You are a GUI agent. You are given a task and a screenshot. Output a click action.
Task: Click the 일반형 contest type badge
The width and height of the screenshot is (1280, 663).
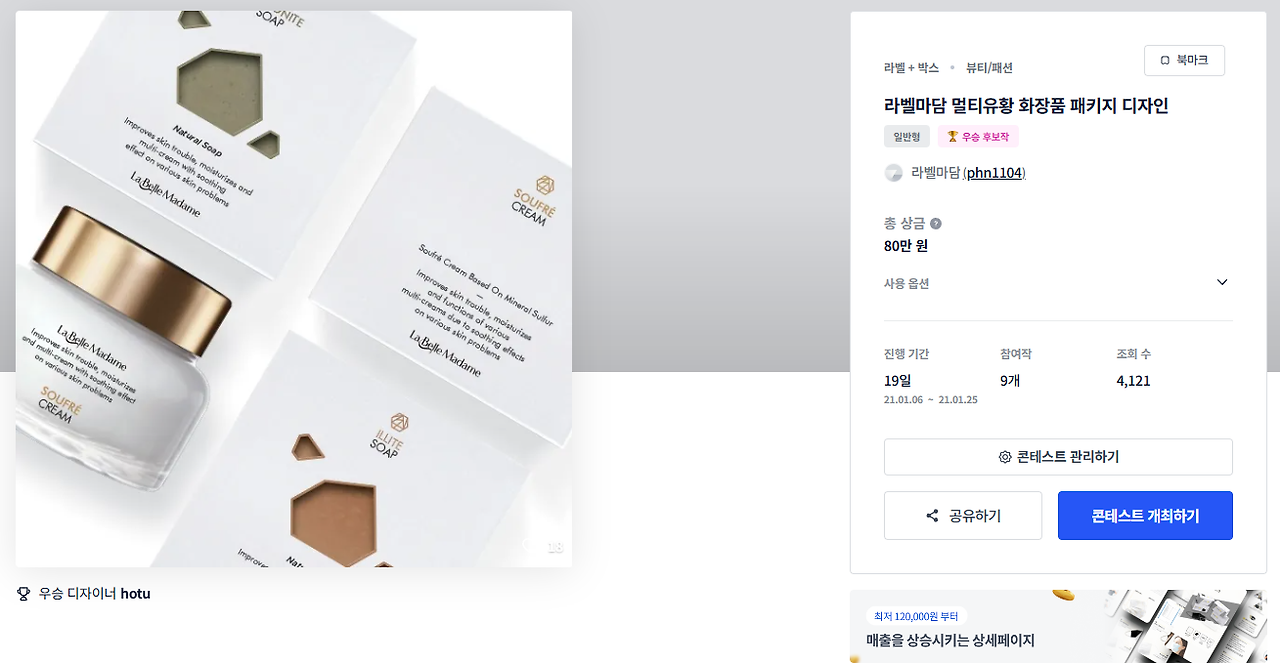click(x=907, y=137)
